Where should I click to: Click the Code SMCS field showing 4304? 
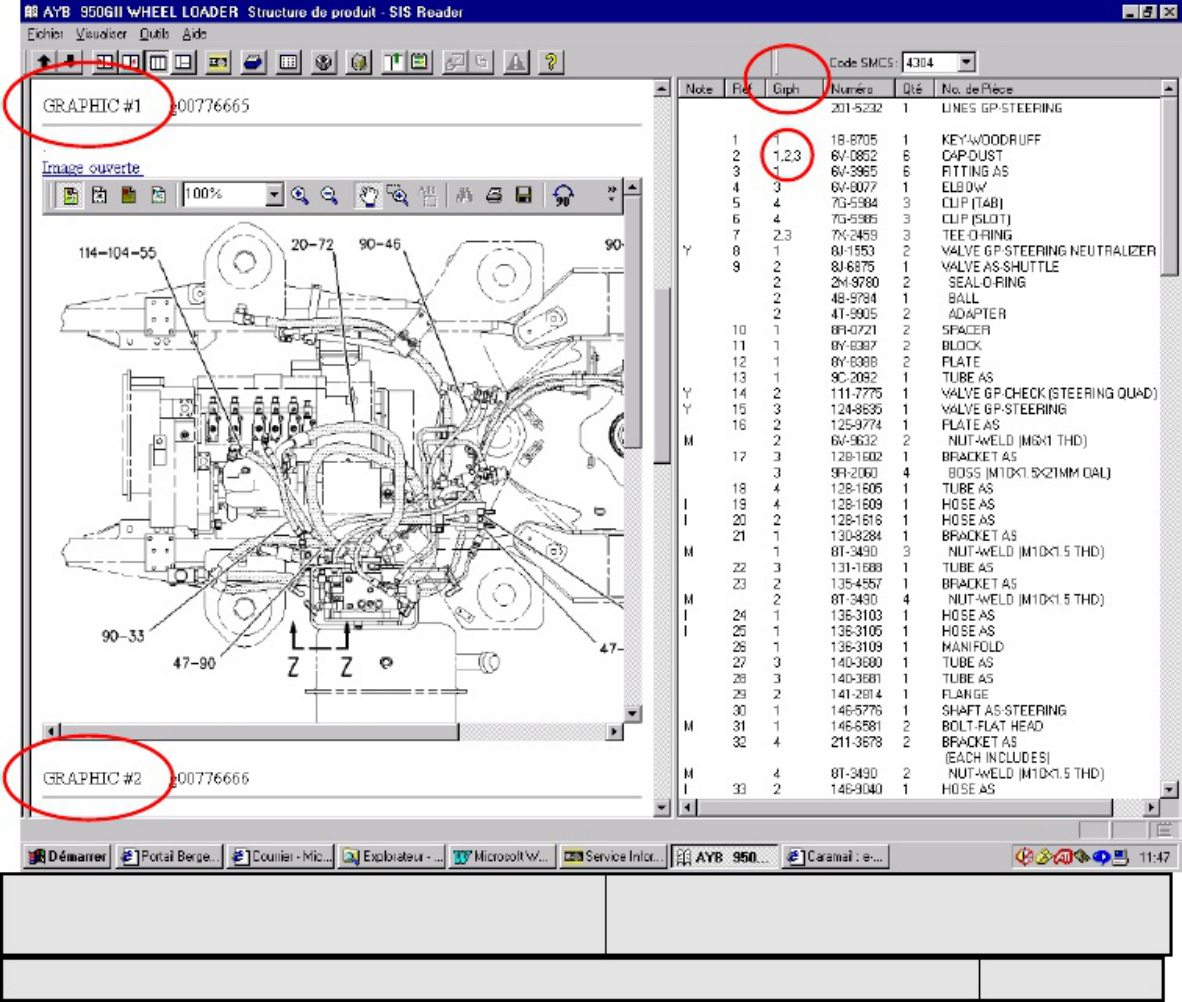click(x=930, y=62)
